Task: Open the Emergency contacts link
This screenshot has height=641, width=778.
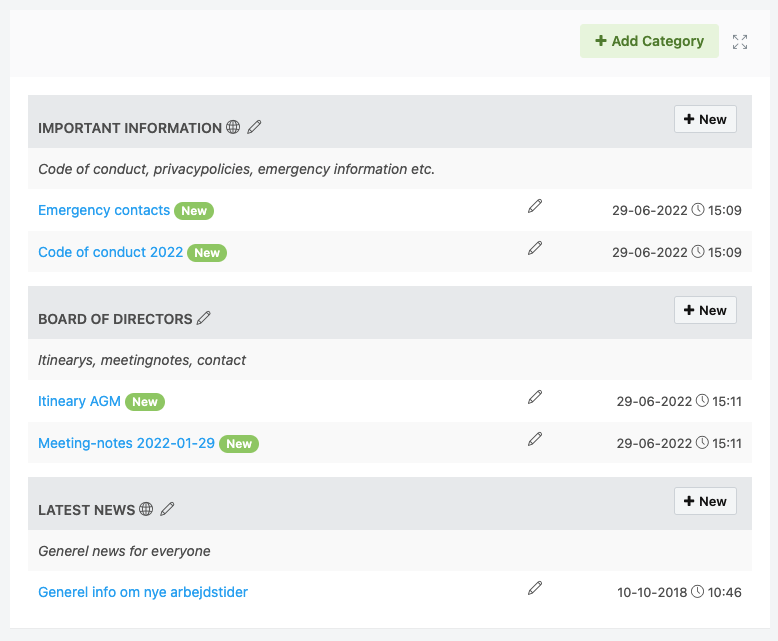Action: 104,210
